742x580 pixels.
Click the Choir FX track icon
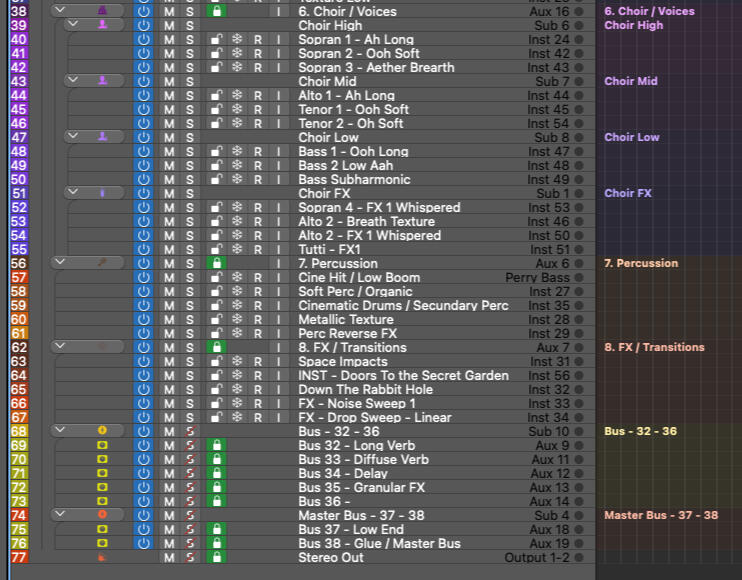[x=102, y=193]
